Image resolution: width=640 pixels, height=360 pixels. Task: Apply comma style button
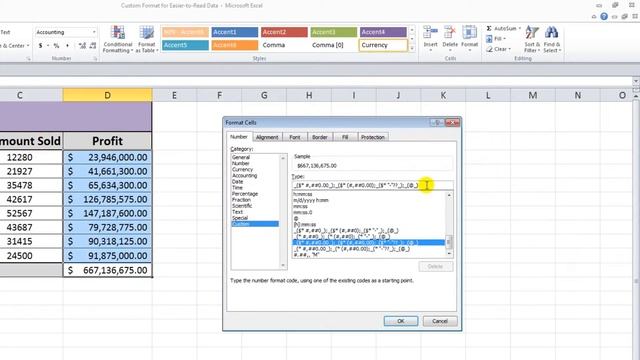(67, 46)
